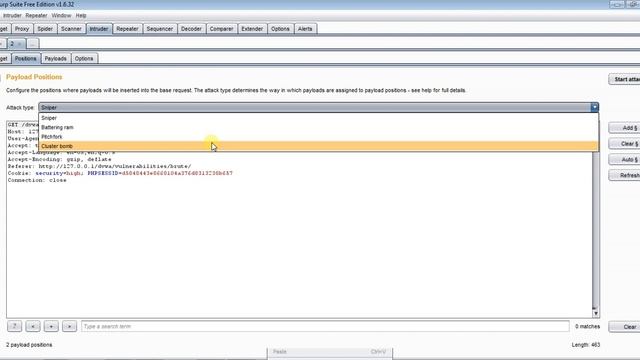
Task: Click the Start attack button
Action: coord(624,79)
